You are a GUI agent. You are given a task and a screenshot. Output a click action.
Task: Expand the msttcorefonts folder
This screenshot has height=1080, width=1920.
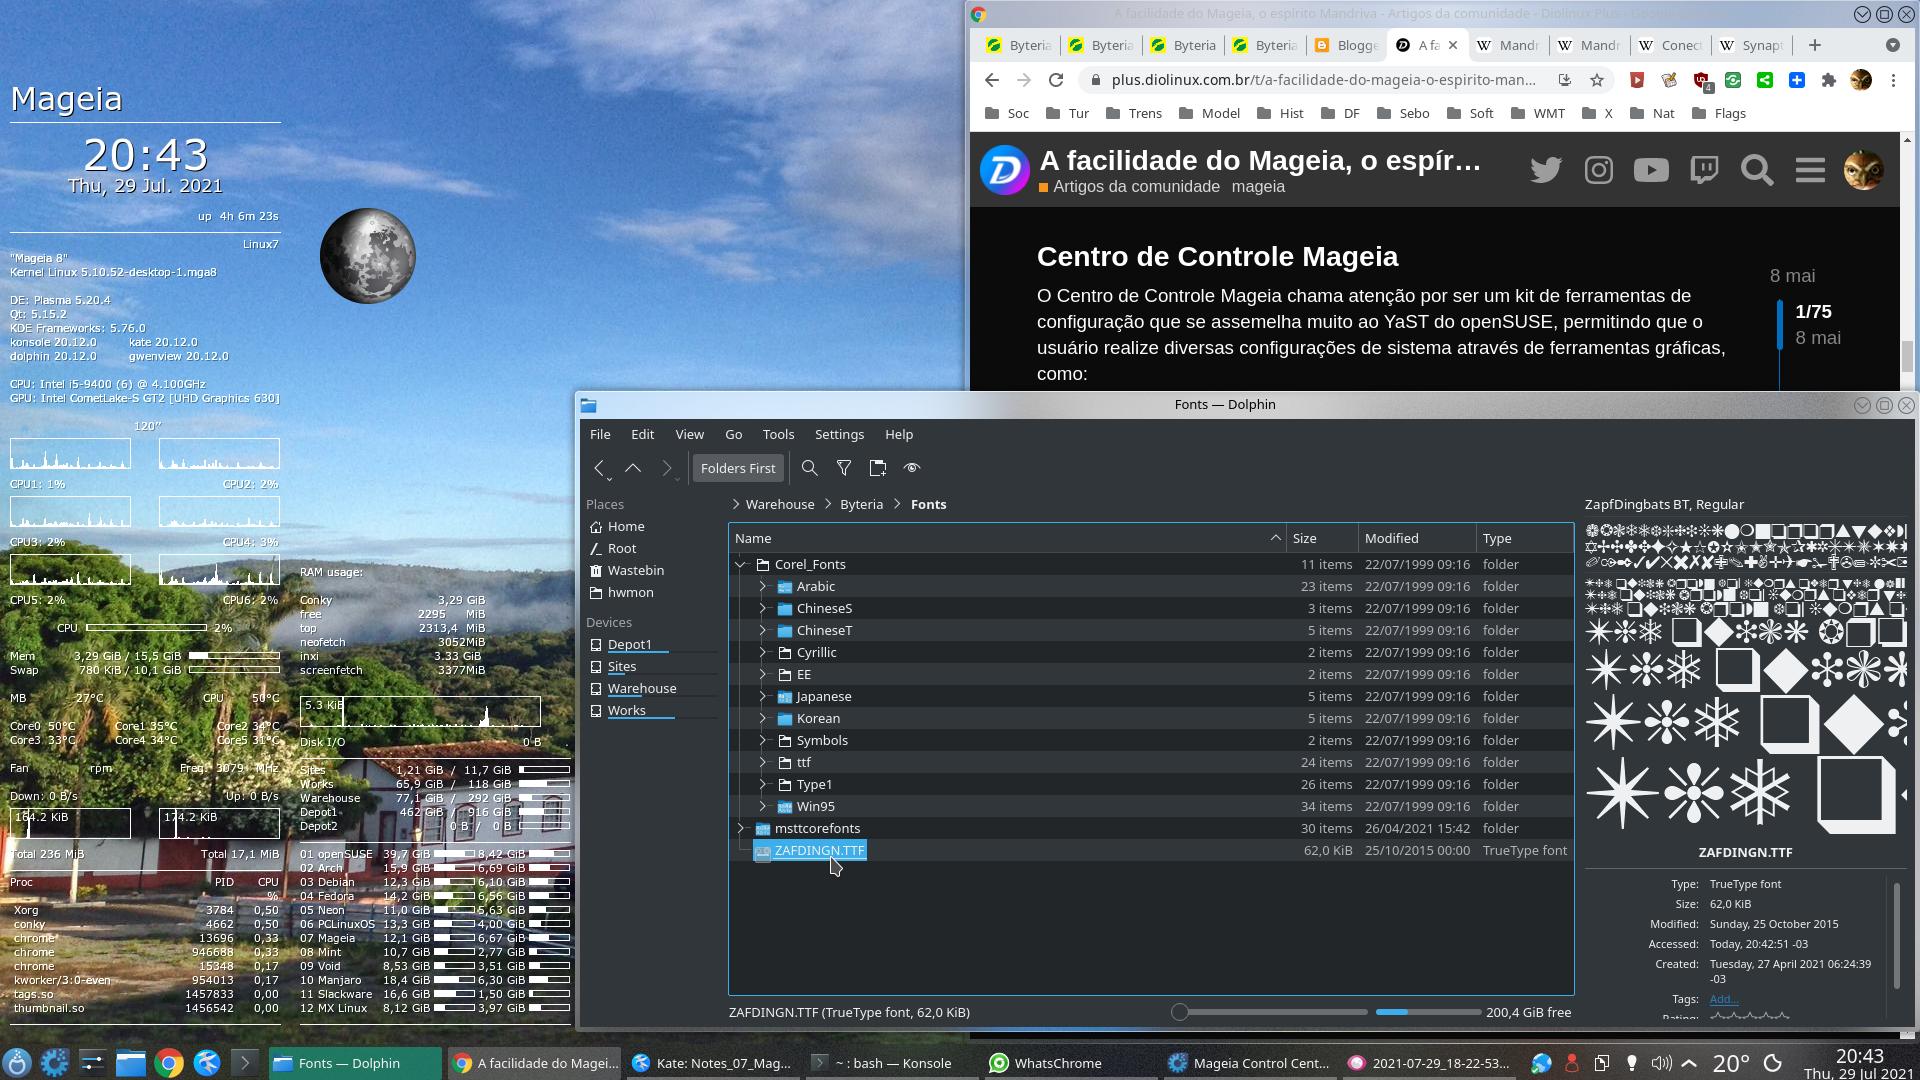tap(741, 829)
